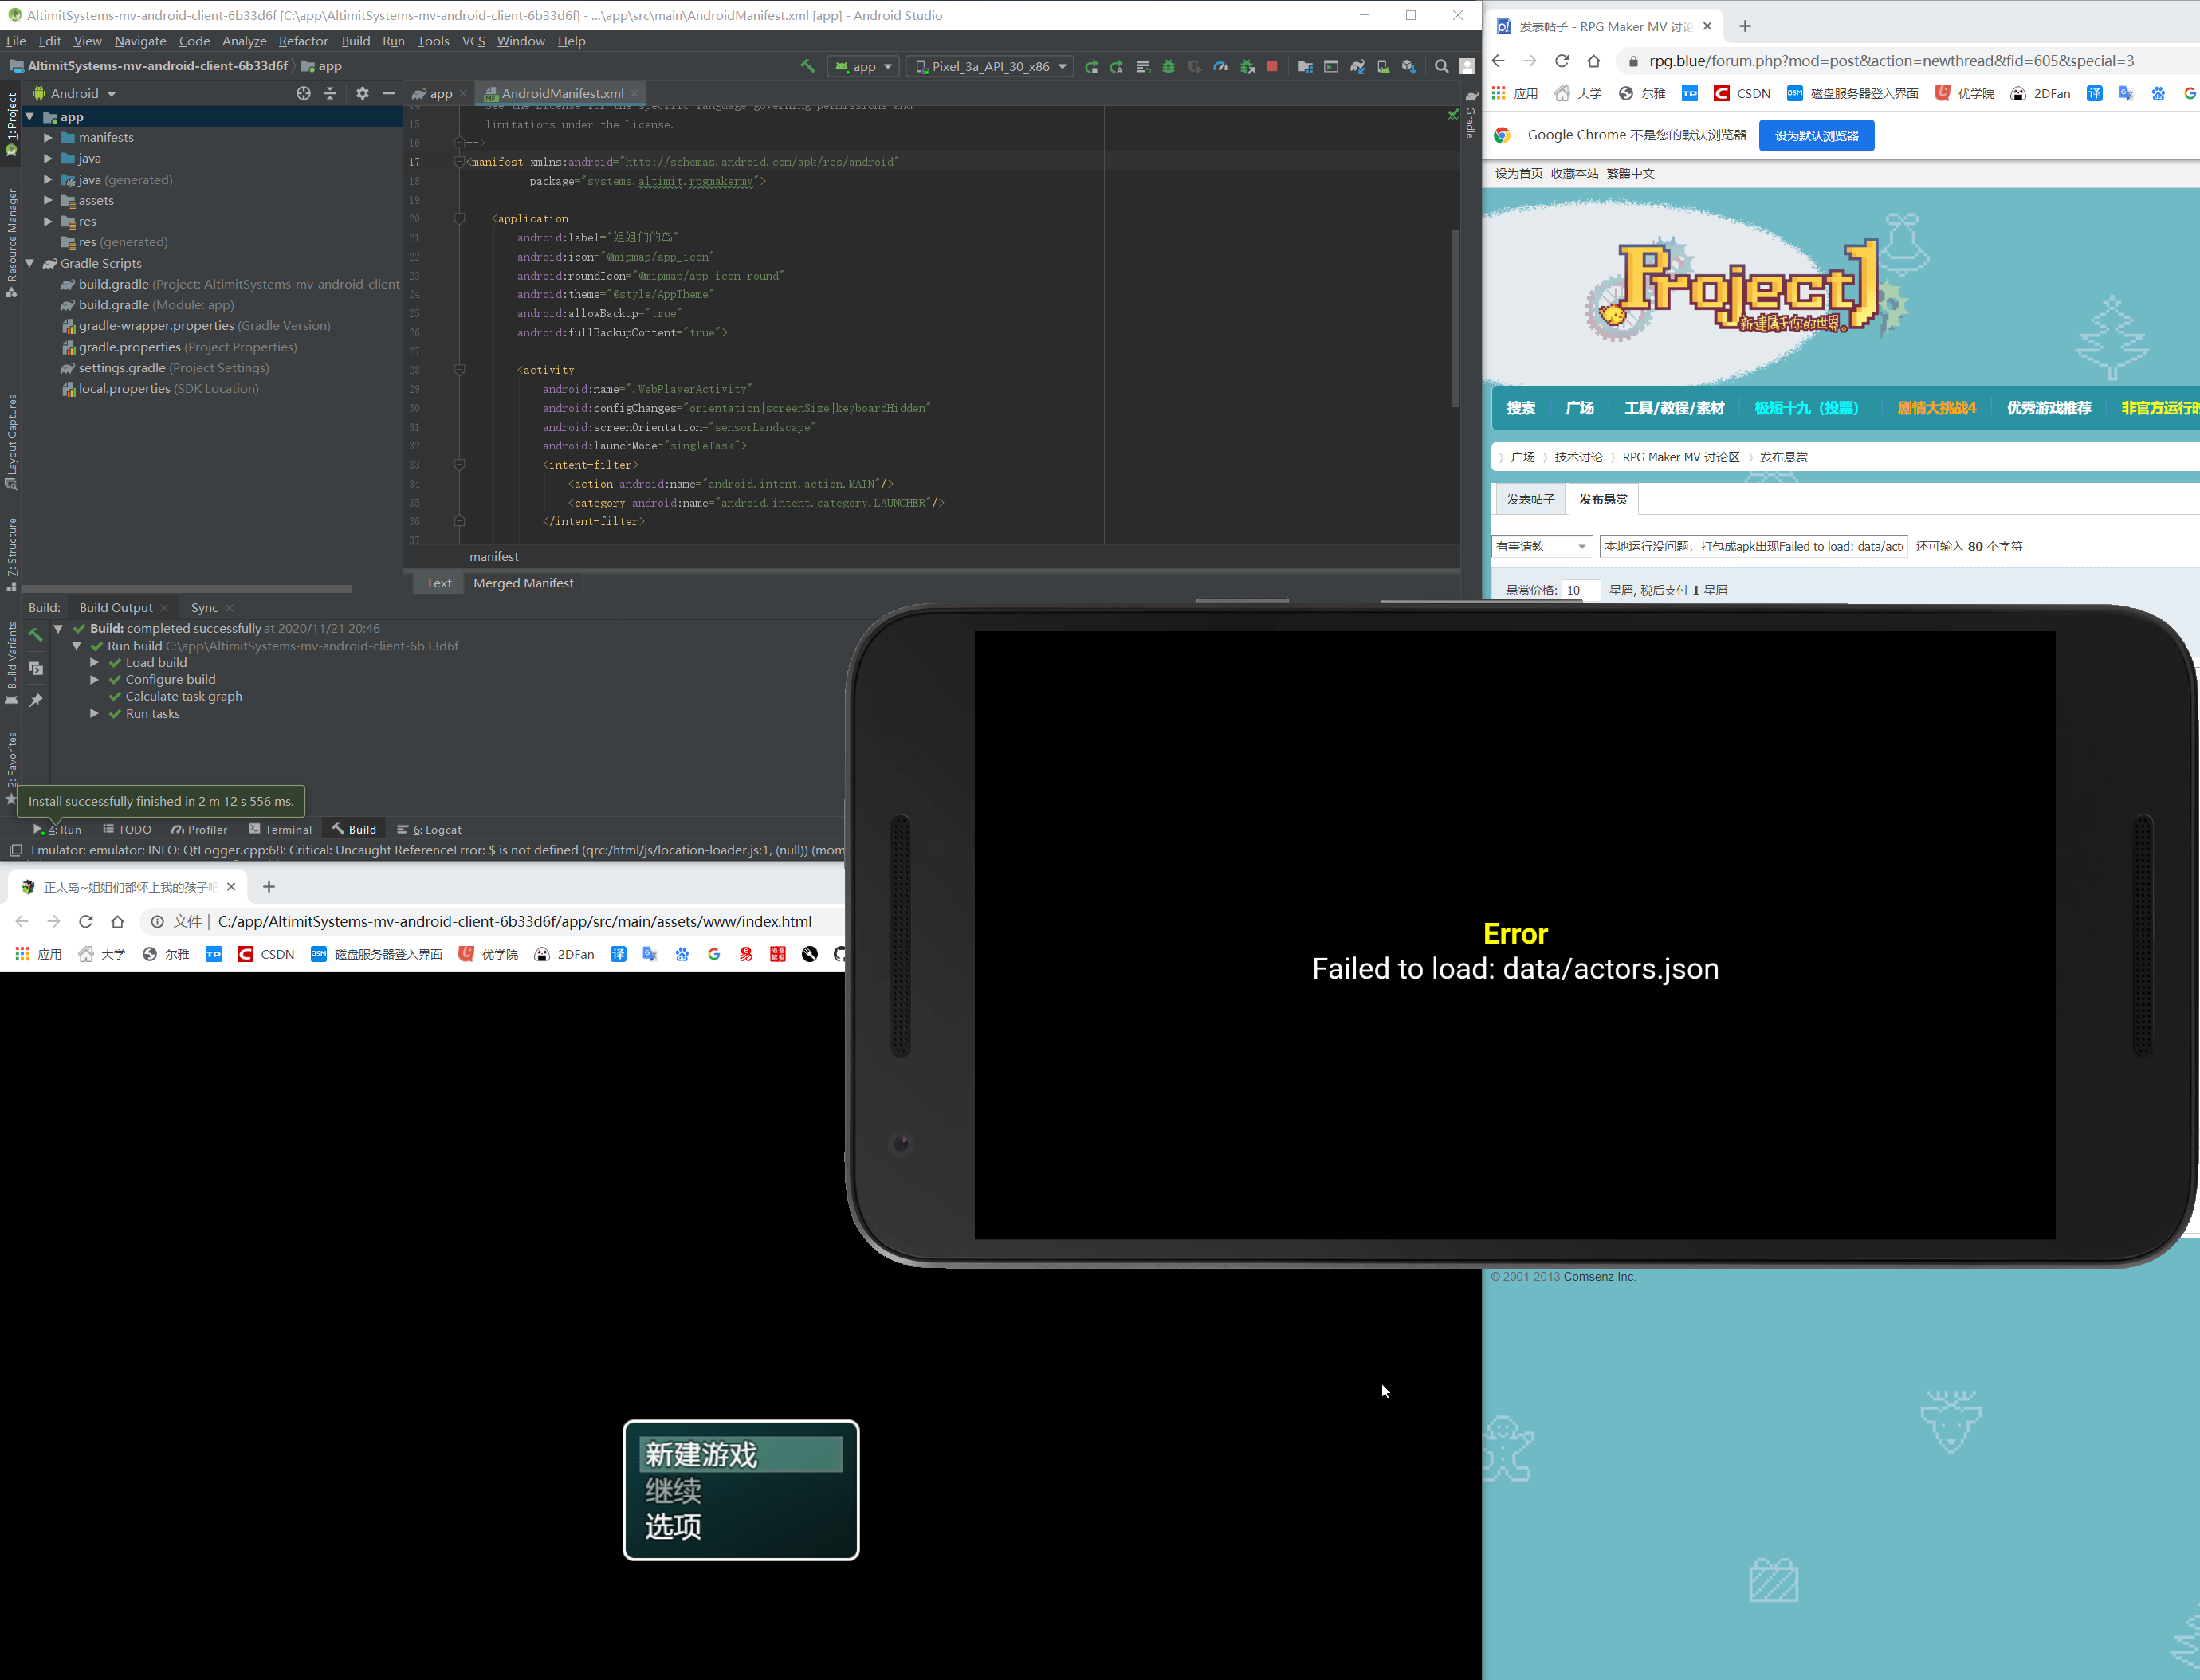Image resolution: width=2200 pixels, height=1680 pixels.
Task: Open the Build Variants side tab
Action: 11,663
